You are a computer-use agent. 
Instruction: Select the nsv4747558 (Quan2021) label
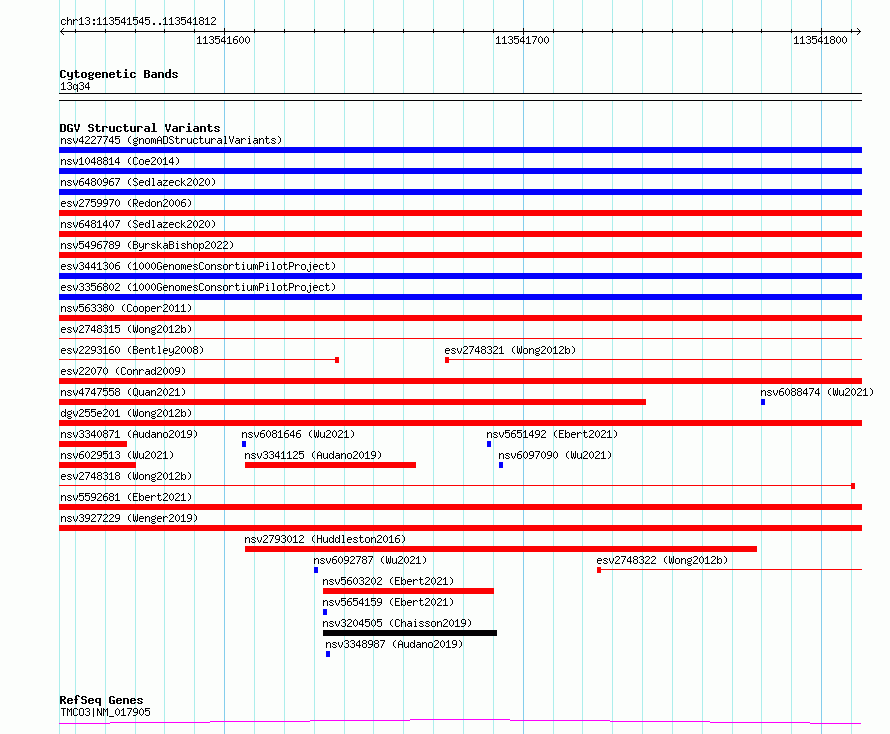[123, 392]
